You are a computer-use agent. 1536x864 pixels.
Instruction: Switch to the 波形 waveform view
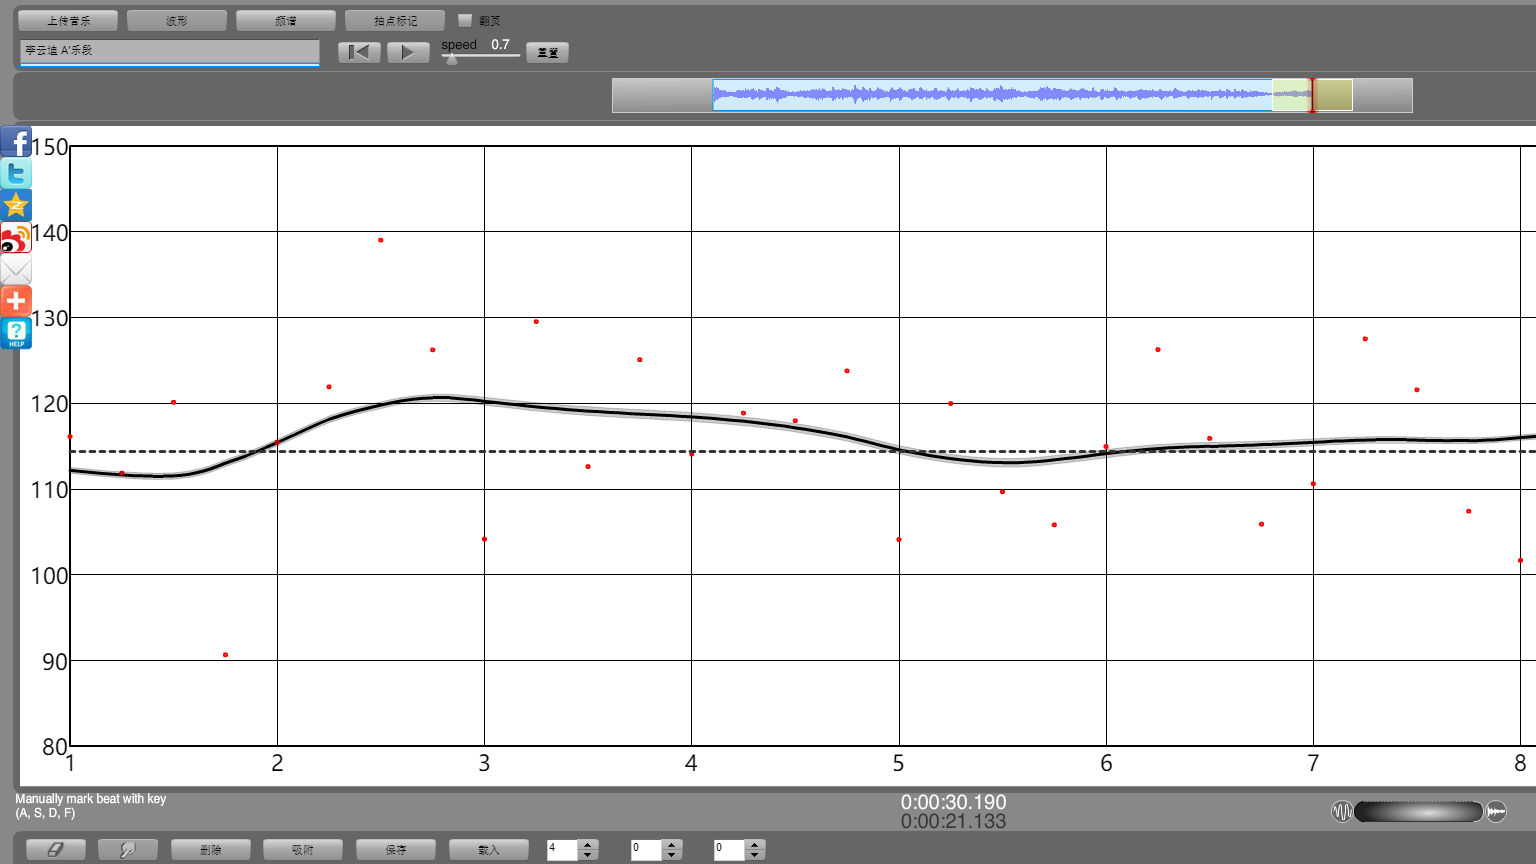click(x=177, y=20)
